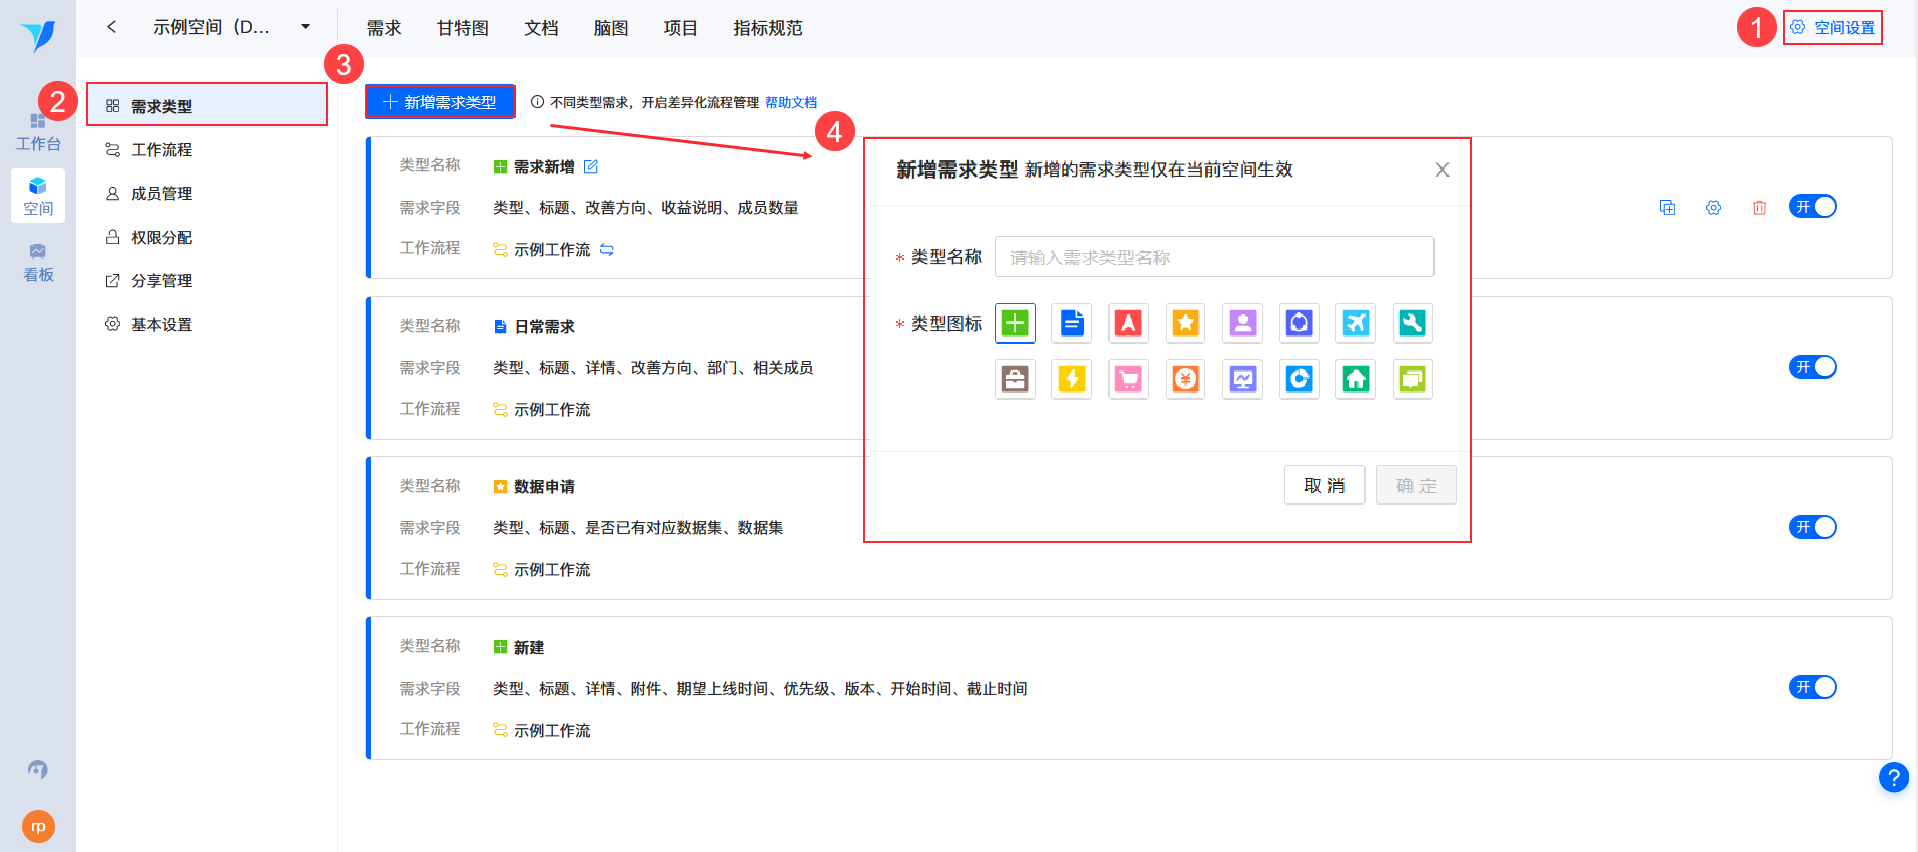Select the brown briefcase type icon
Viewport: 1918px width, 852px height.
(x=1015, y=379)
